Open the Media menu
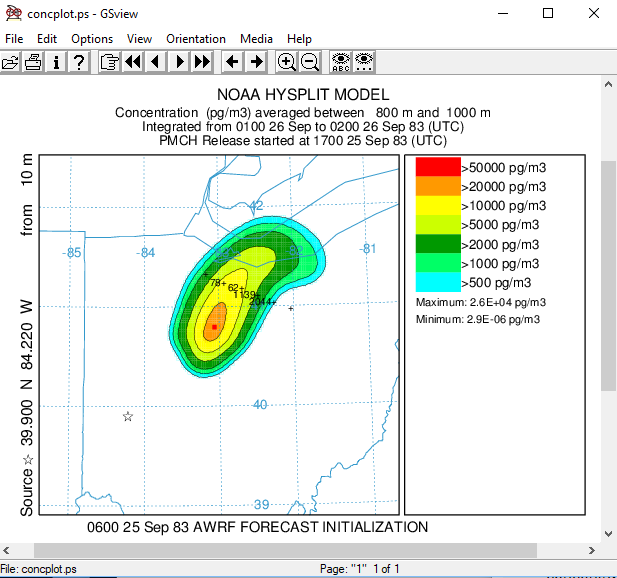The height and width of the screenshot is (578, 617). pyautogui.click(x=256, y=39)
